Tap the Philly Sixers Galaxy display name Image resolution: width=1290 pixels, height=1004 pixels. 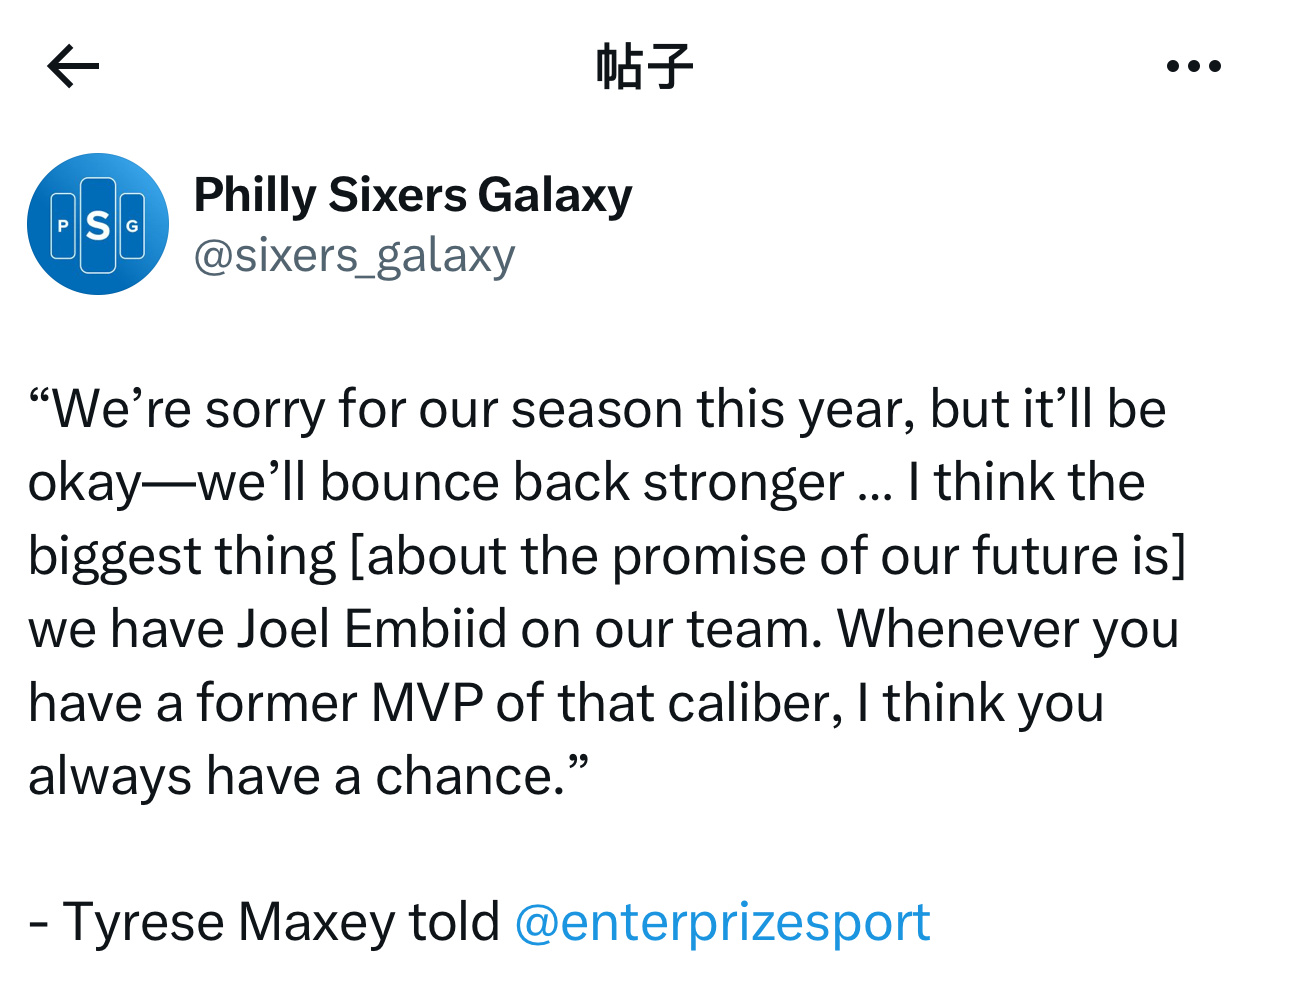pyautogui.click(x=413, y=195)
